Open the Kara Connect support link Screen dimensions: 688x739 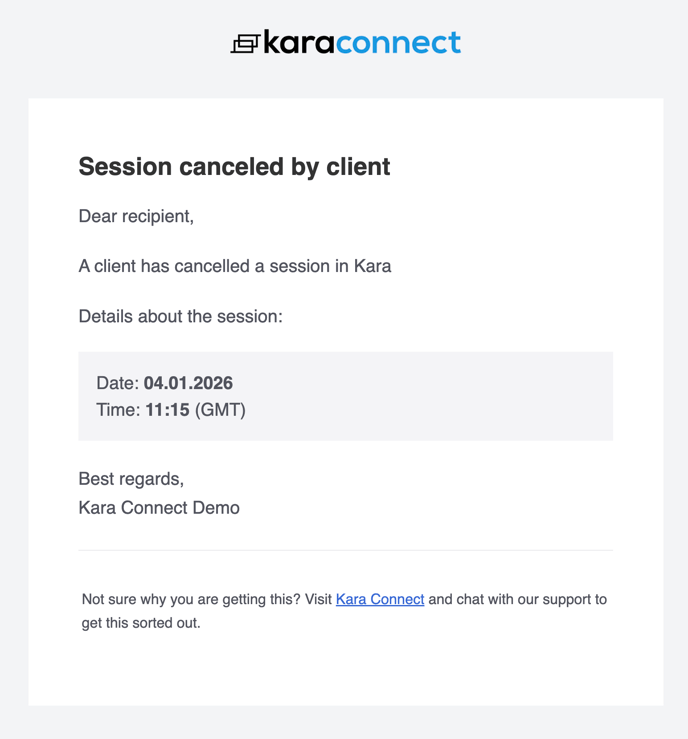[x=380, y=599]
